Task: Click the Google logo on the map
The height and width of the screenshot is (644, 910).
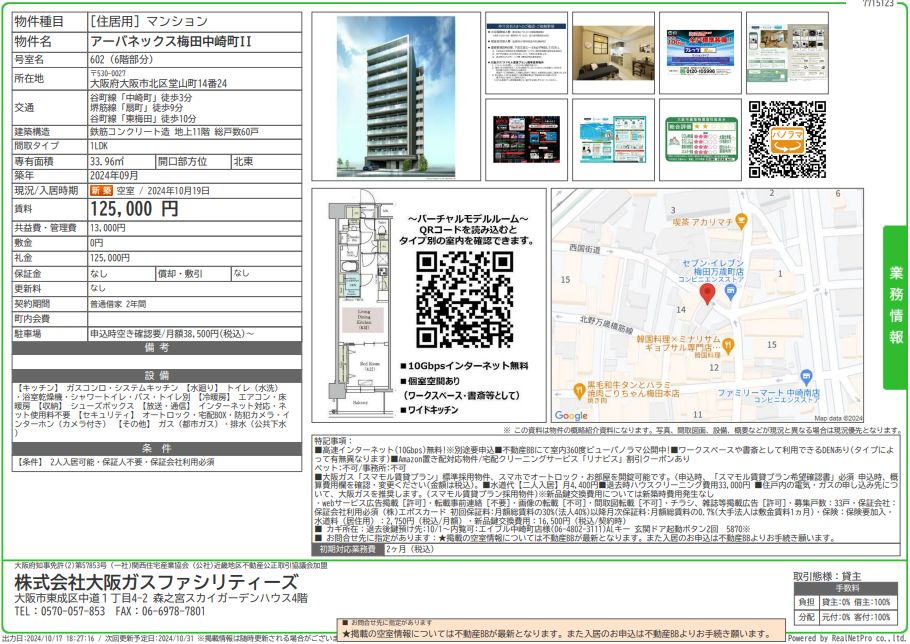Action: (571, 415)
